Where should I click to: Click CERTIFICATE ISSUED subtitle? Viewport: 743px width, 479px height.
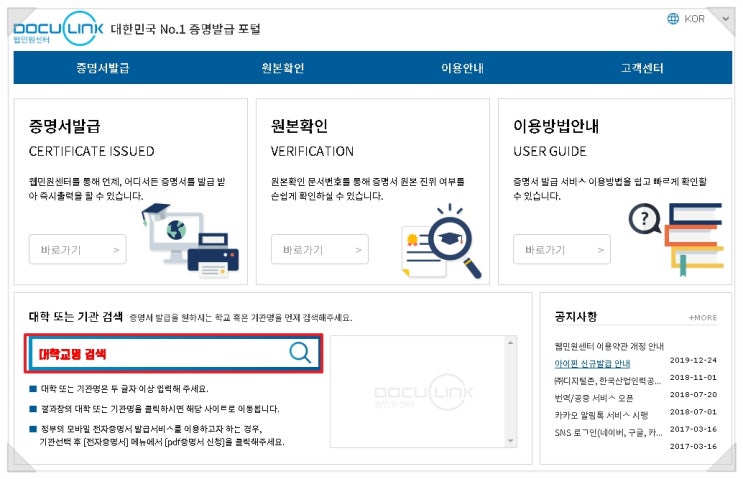pyautogui.click(x=91, y=151)
